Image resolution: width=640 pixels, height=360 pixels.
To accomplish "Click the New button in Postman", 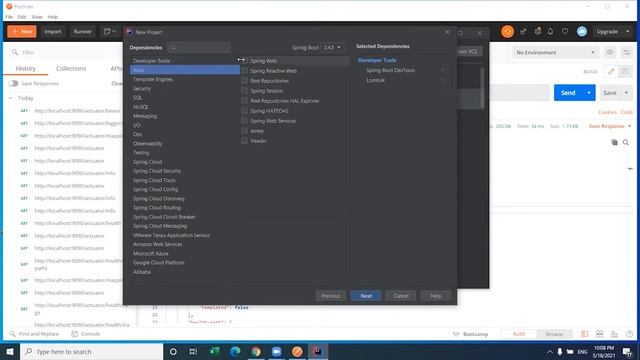I will (x=22, y=31).
